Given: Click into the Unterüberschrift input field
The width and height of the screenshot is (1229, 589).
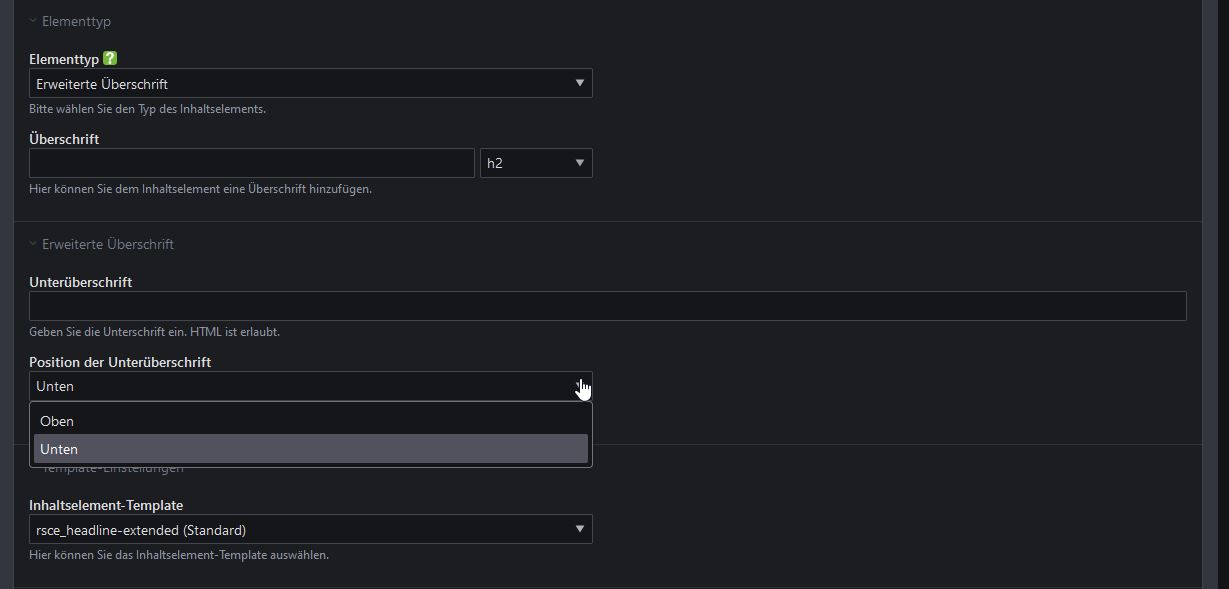Looking at the screenshot, I should coord(607,306).
